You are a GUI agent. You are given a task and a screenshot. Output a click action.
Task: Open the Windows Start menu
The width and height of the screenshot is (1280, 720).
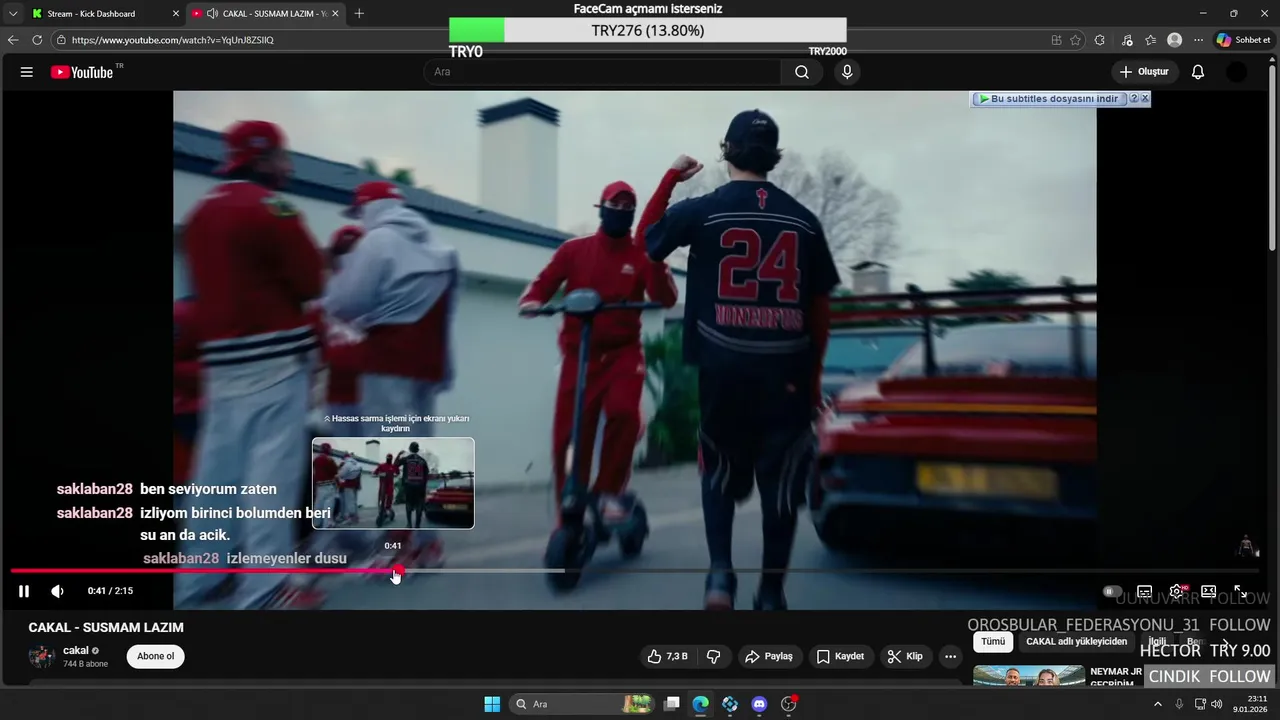(x=492, y=704)
